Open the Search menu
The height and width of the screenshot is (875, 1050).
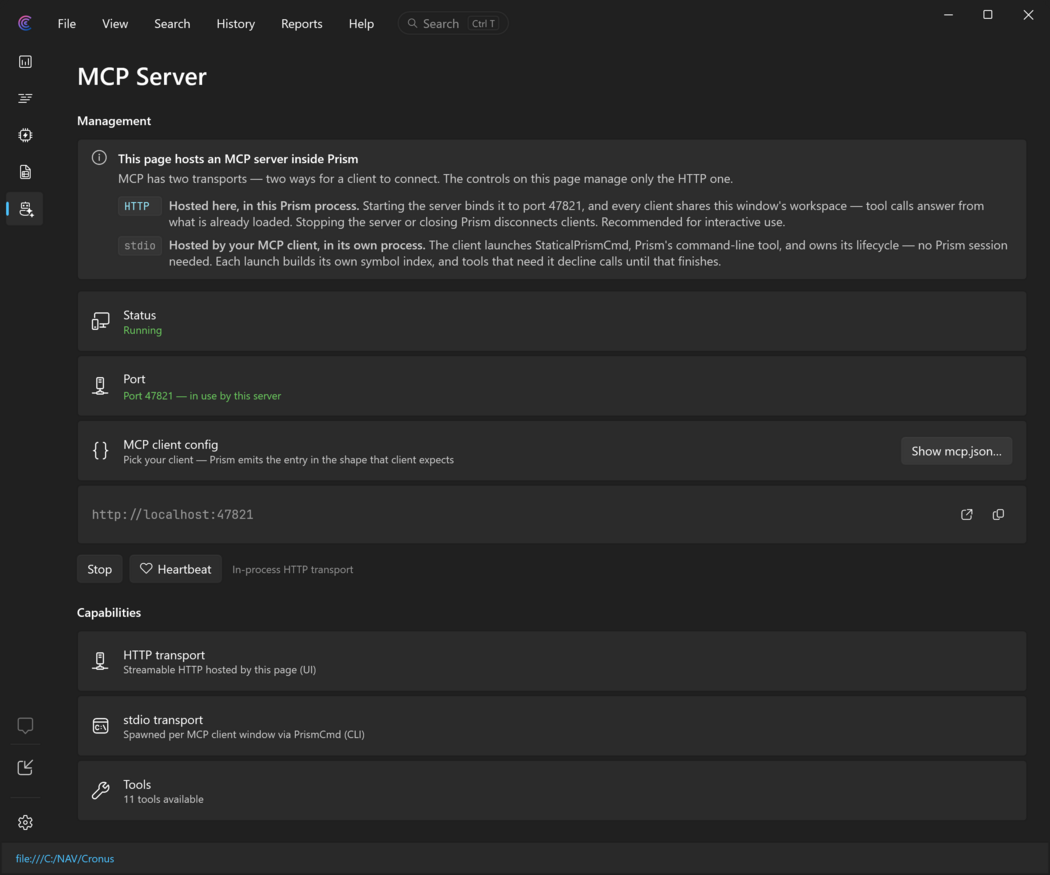[172, 23]
